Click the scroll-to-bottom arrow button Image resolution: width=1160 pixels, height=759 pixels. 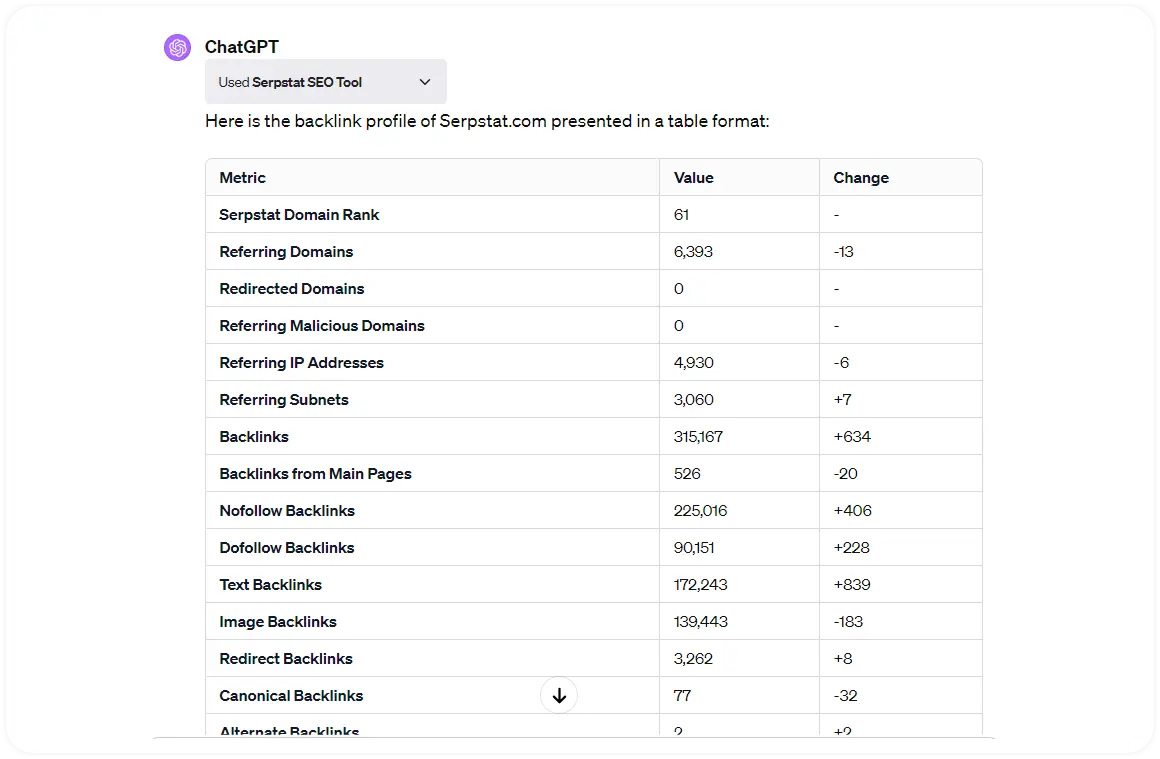point(559,695)
